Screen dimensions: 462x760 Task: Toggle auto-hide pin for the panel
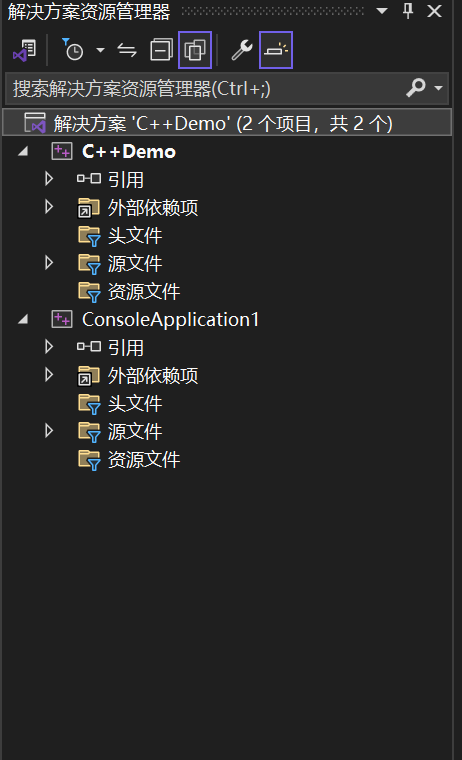point(408,11)
